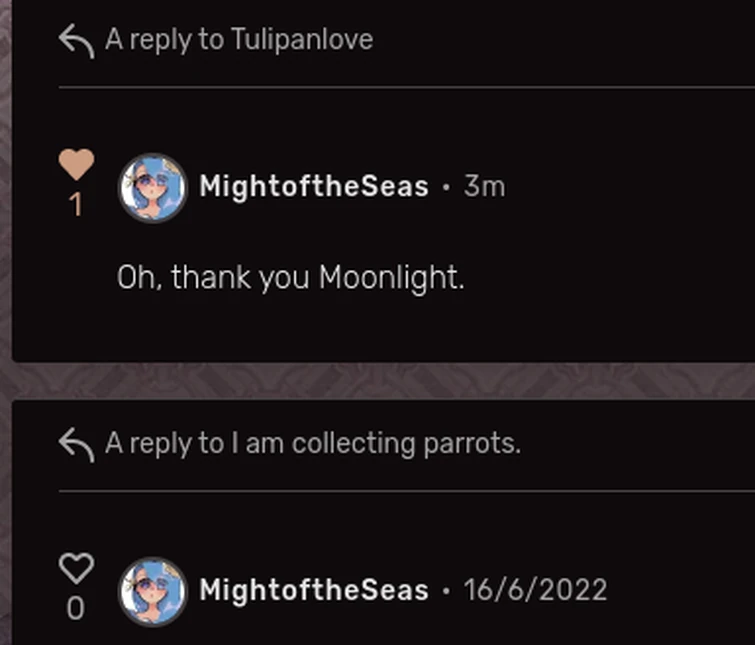This screenshot has height=645, width=755.
Task: Click the divider line below the parrots reply header
Action: (x=400, y=491)
